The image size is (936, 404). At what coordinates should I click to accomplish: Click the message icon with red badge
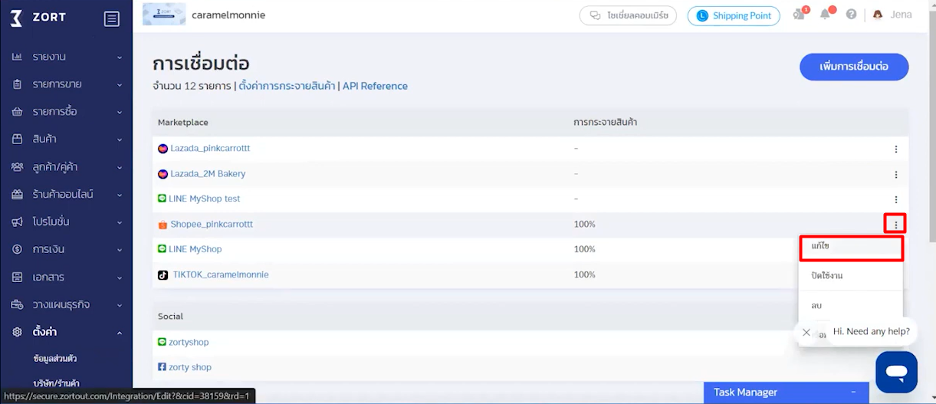click(799, 15)
